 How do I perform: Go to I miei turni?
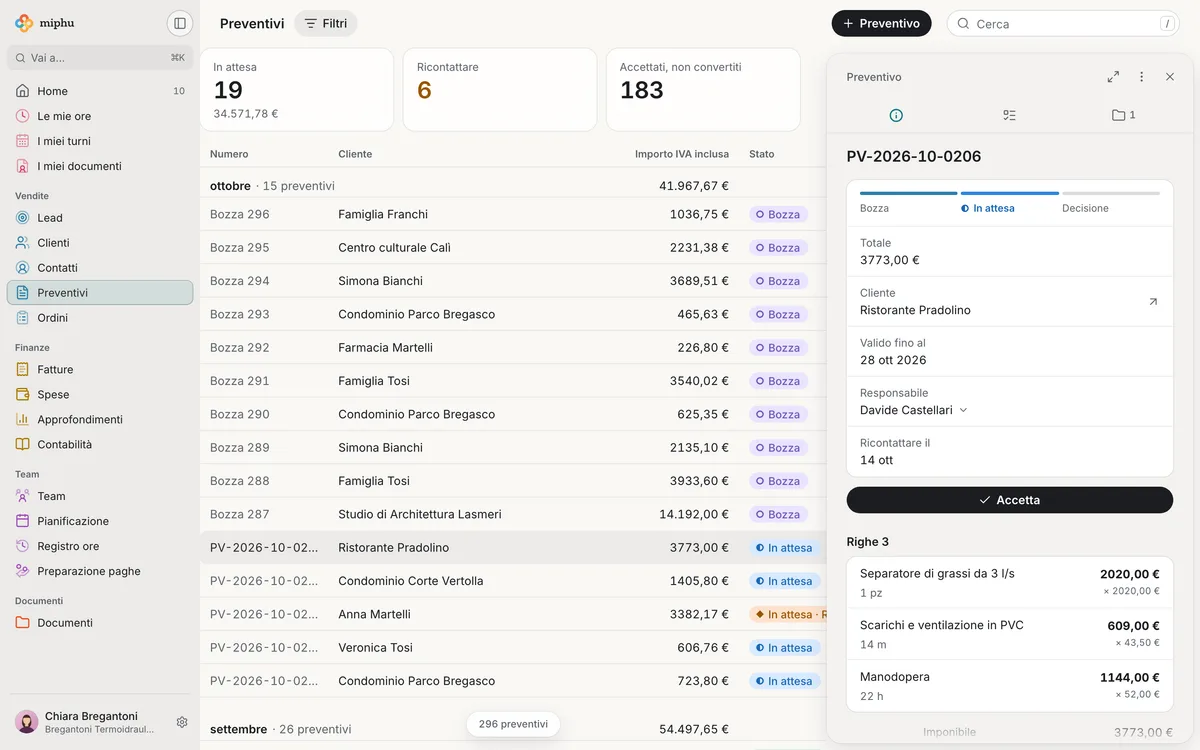click(100, 141)
